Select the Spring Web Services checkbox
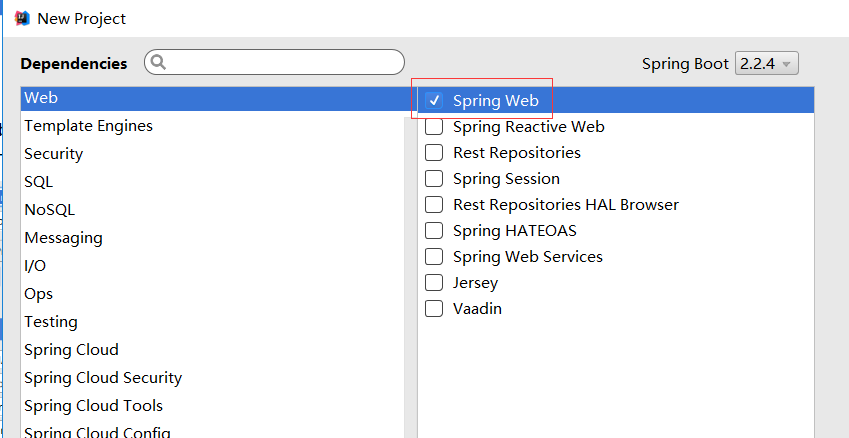 point(434,257)
